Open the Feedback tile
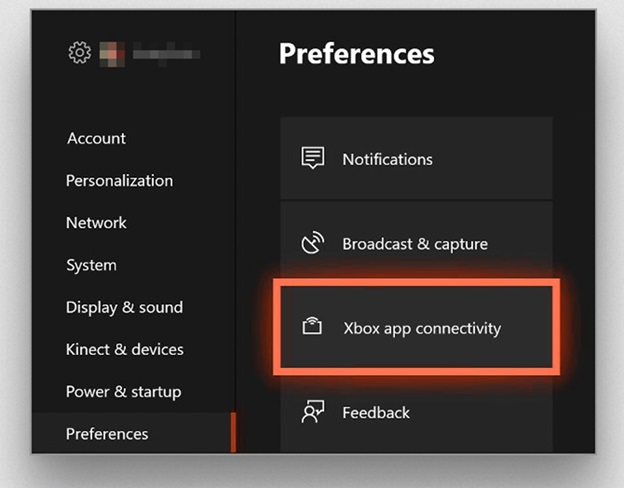 (x=416, y=412)
